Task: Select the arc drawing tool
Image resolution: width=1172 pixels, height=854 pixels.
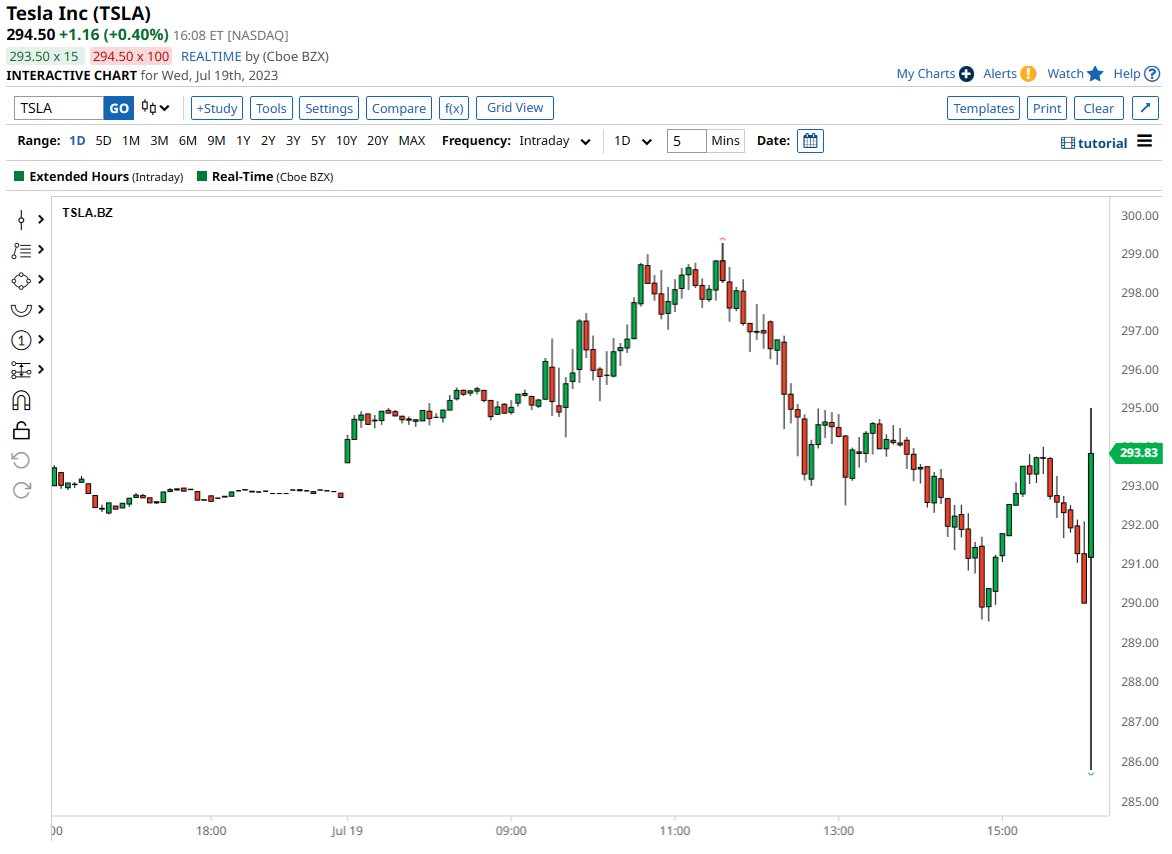Action: 21,310
